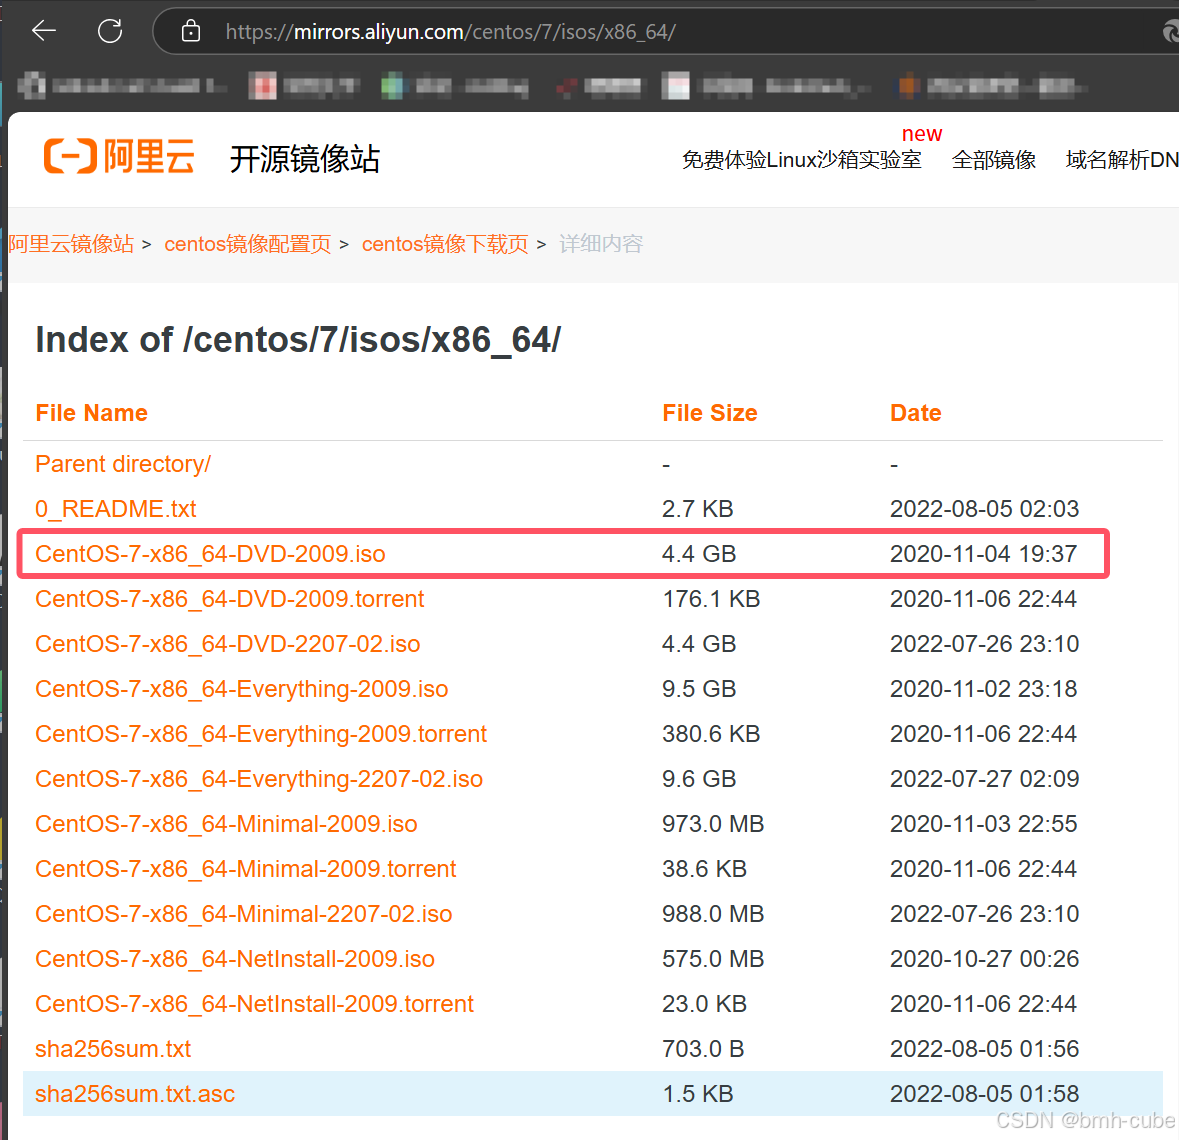
Task: Download CentOS-7-x86_64-NetInstall-2009.iso
Action: tap(235, 960)
